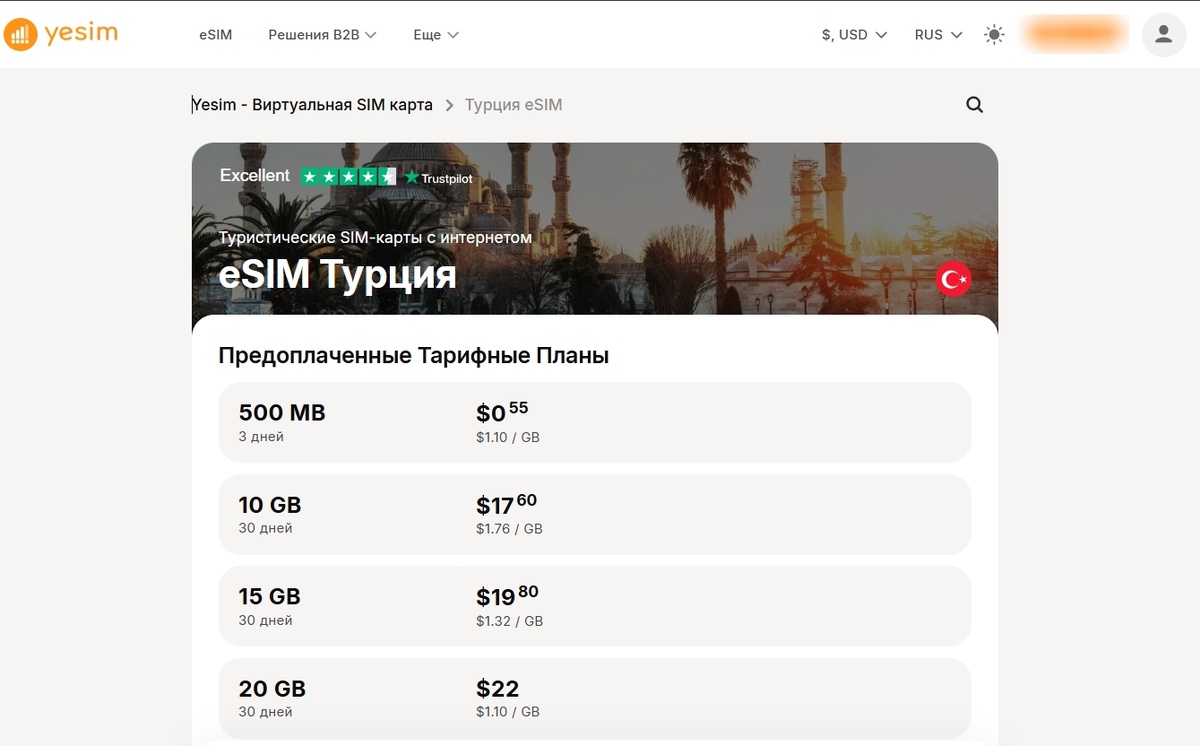Open site search via magnifier icon

pos(974,104)
